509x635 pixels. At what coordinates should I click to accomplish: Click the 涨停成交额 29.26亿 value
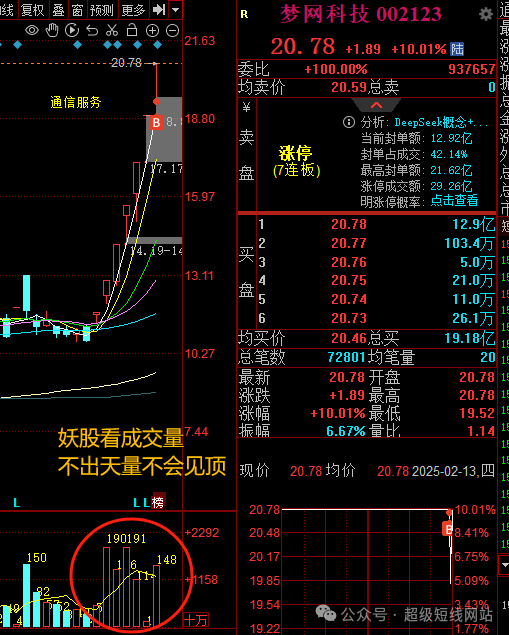tap(451, 186)
